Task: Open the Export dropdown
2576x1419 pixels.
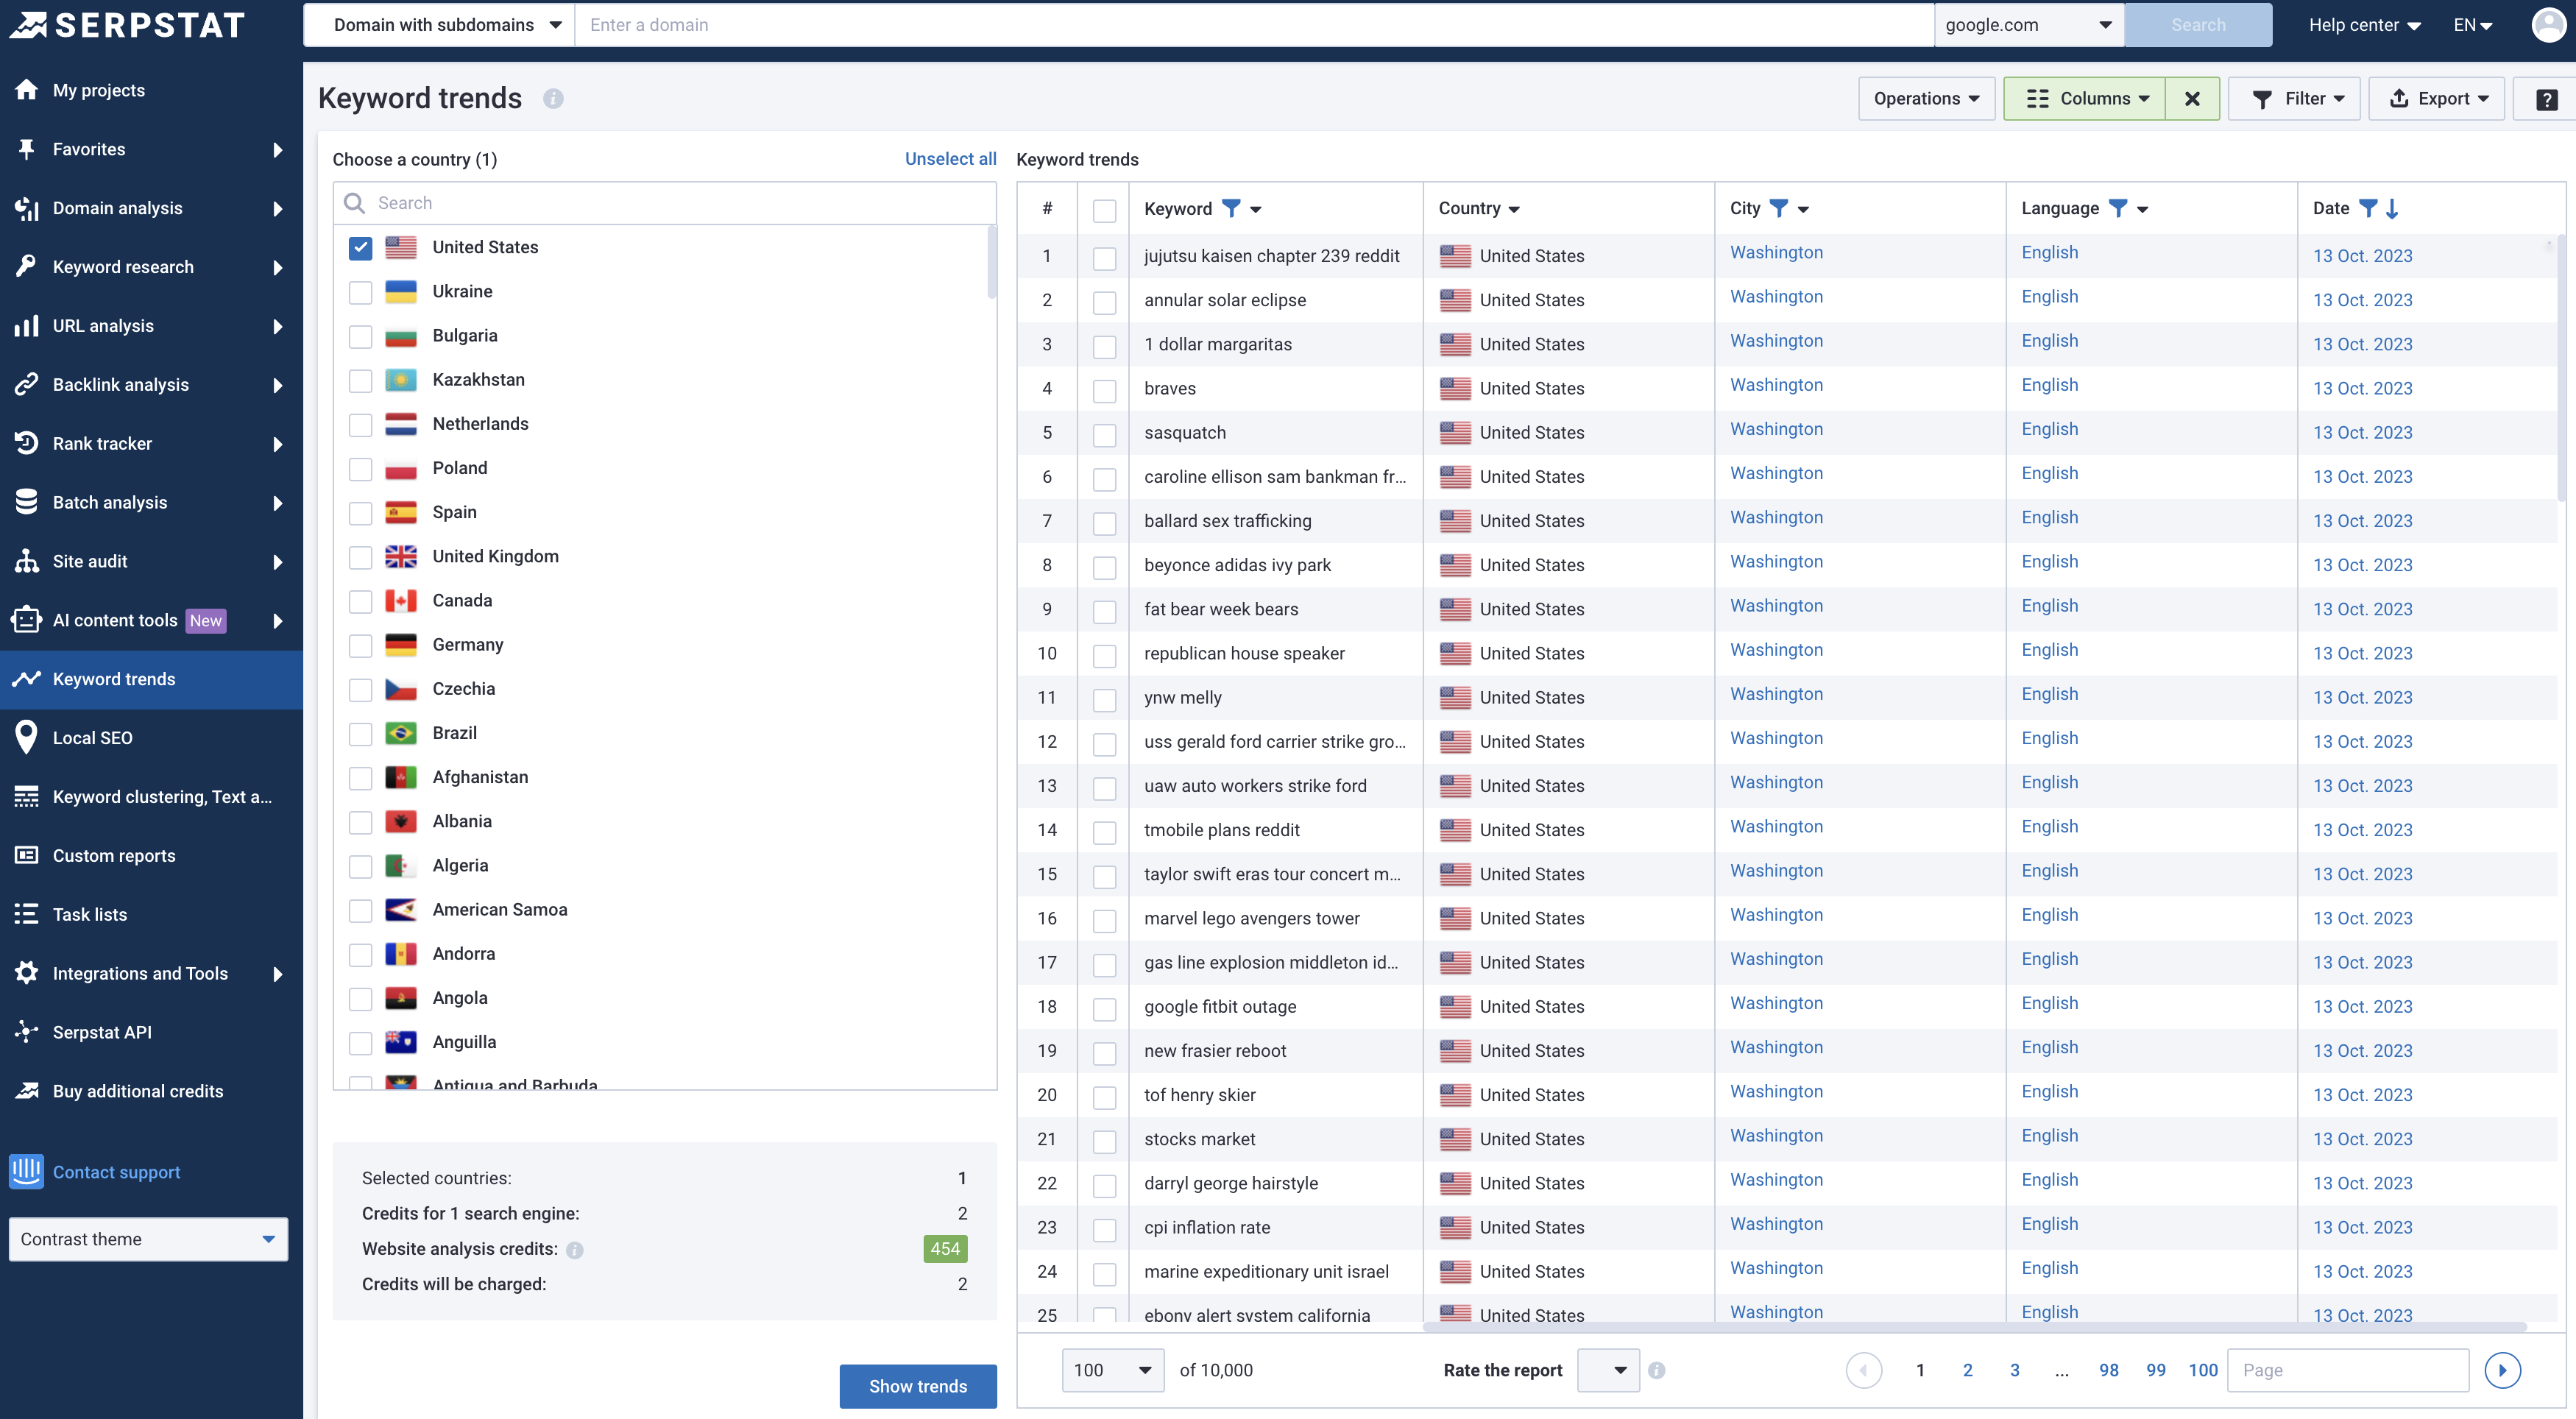Action: pos(2437,99)
